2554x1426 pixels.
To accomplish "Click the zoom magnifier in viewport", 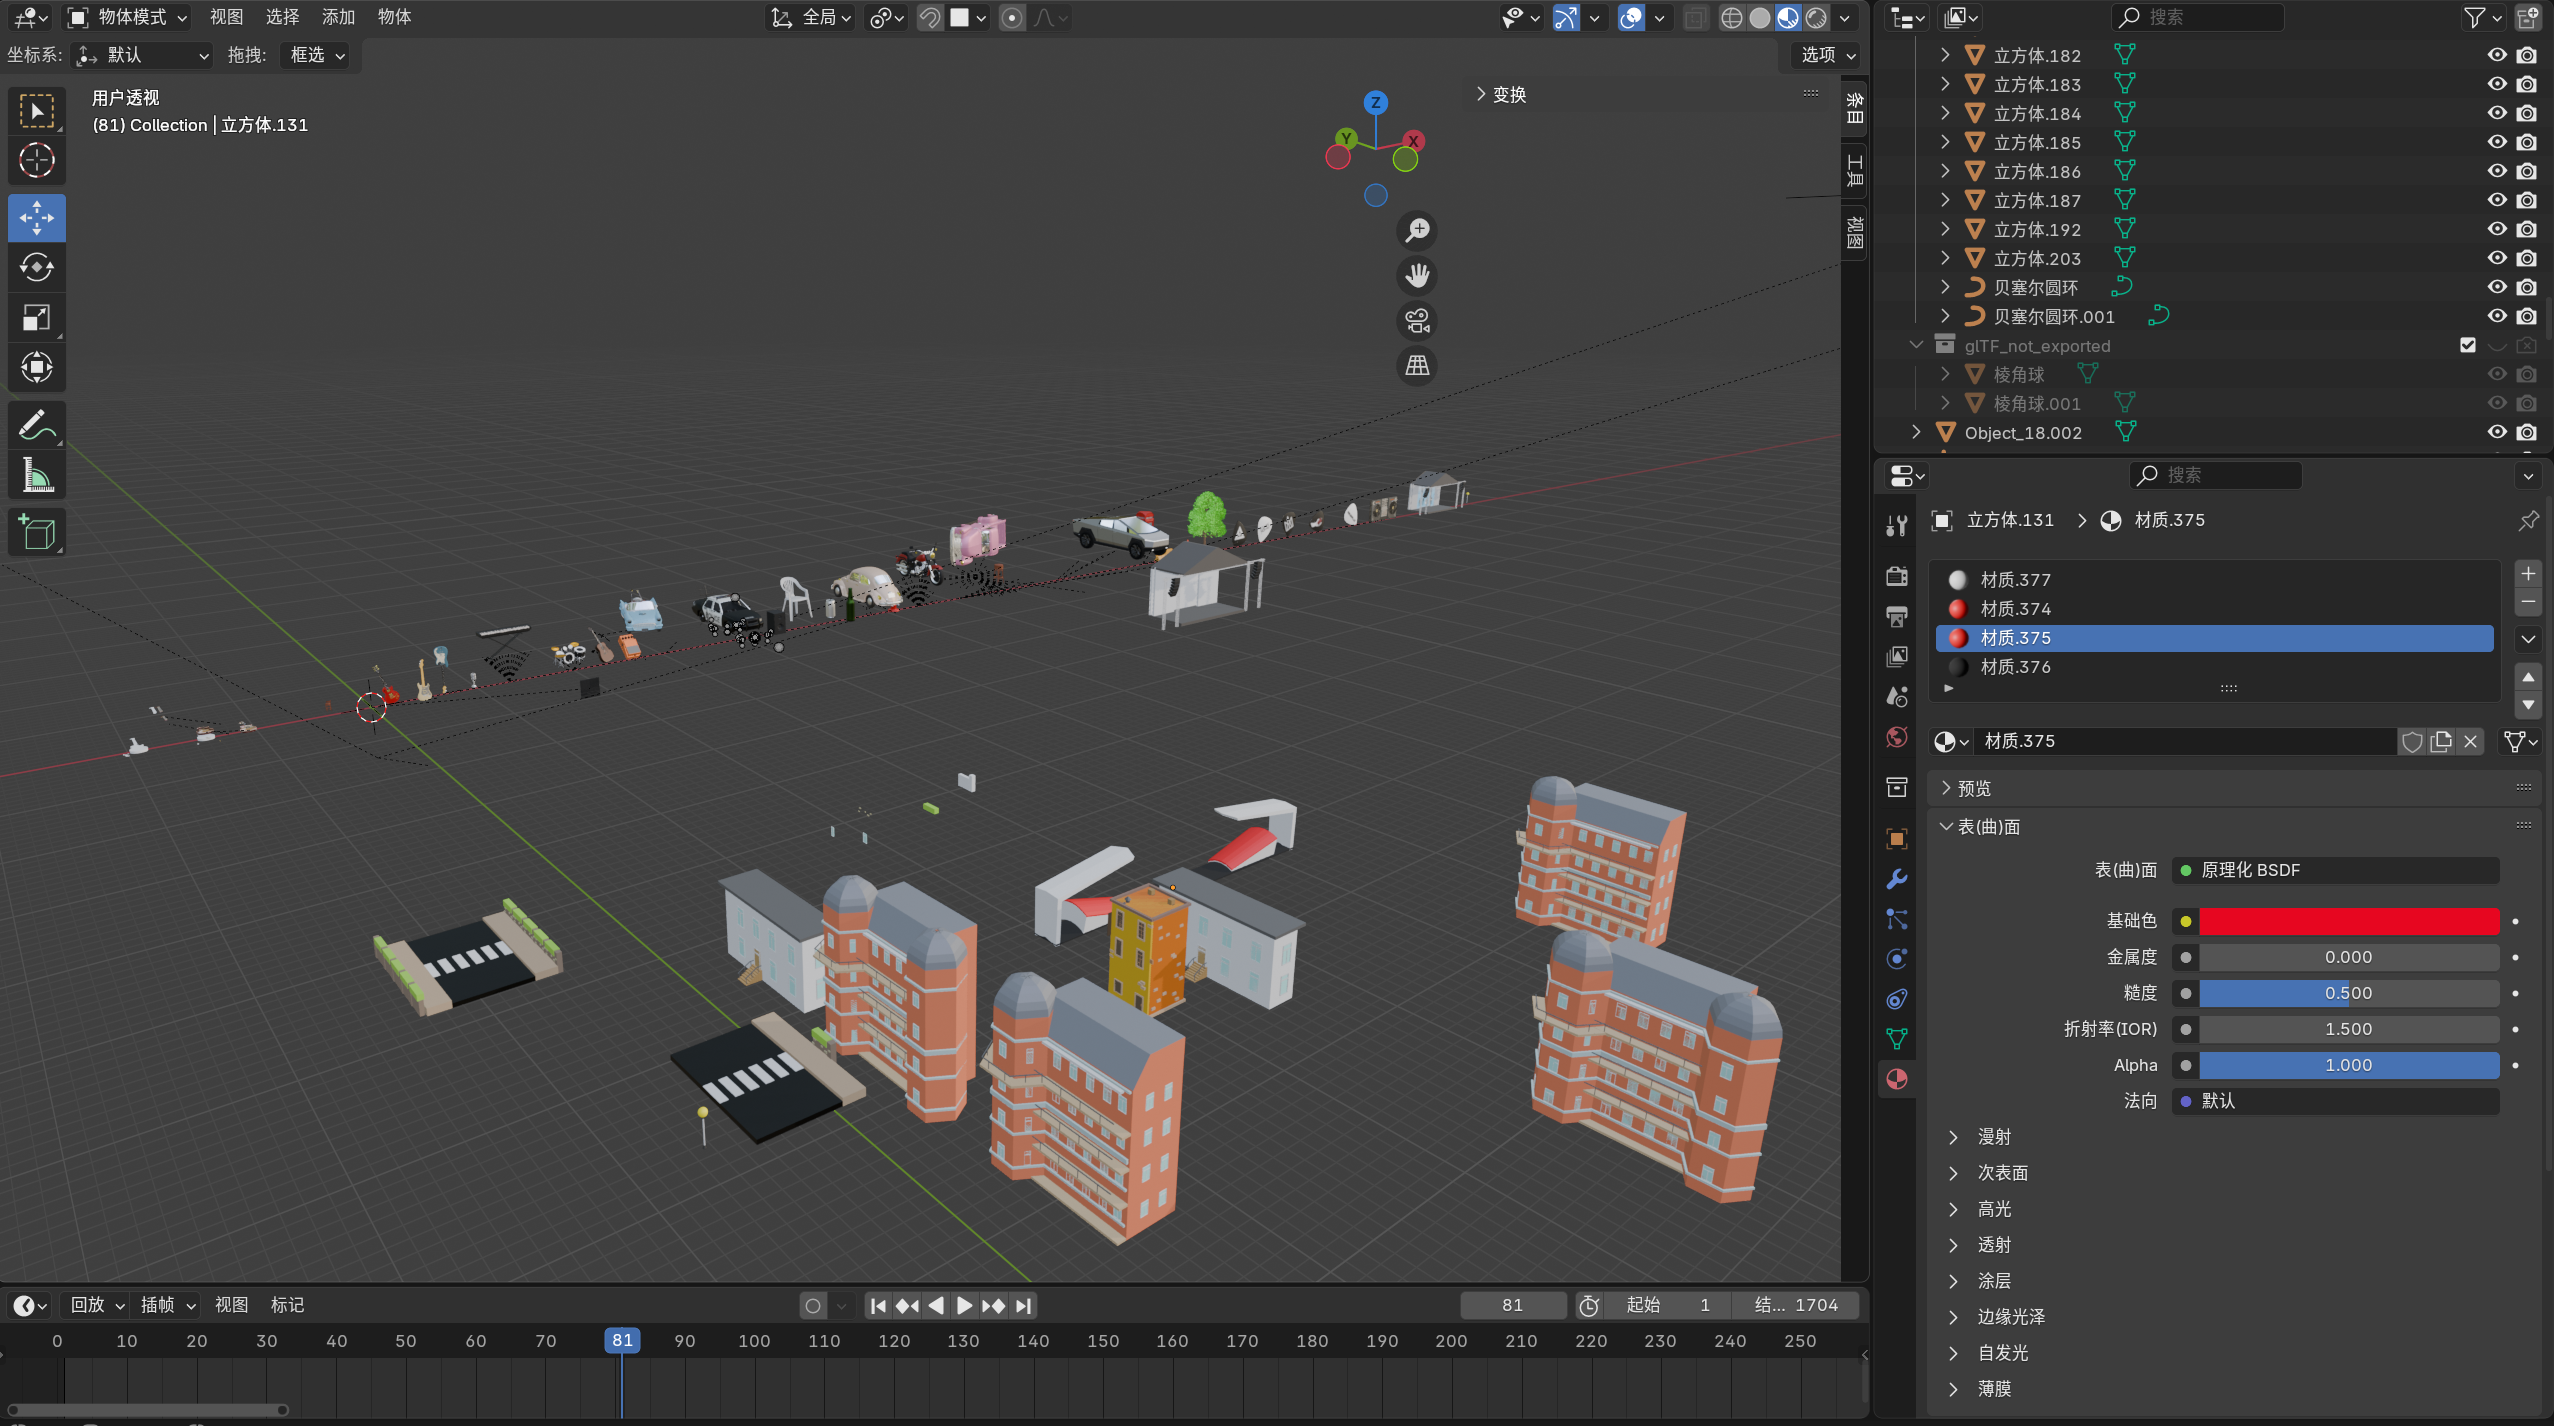I will click(1417, 230).
